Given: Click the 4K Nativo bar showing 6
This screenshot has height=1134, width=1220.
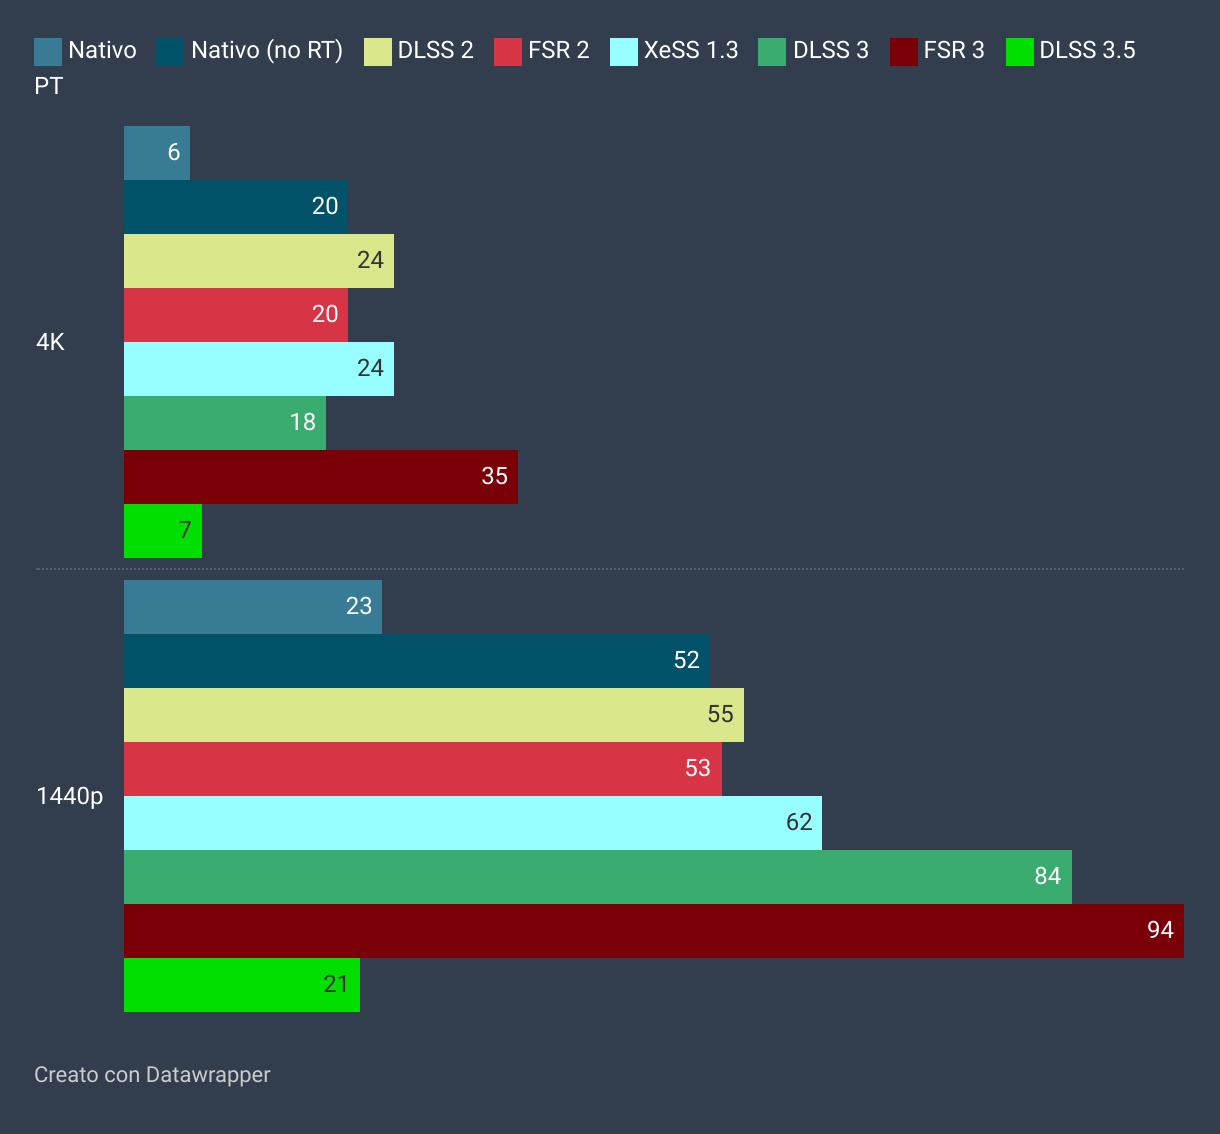Looking at the screenshot, I should (x=157, y=153).
